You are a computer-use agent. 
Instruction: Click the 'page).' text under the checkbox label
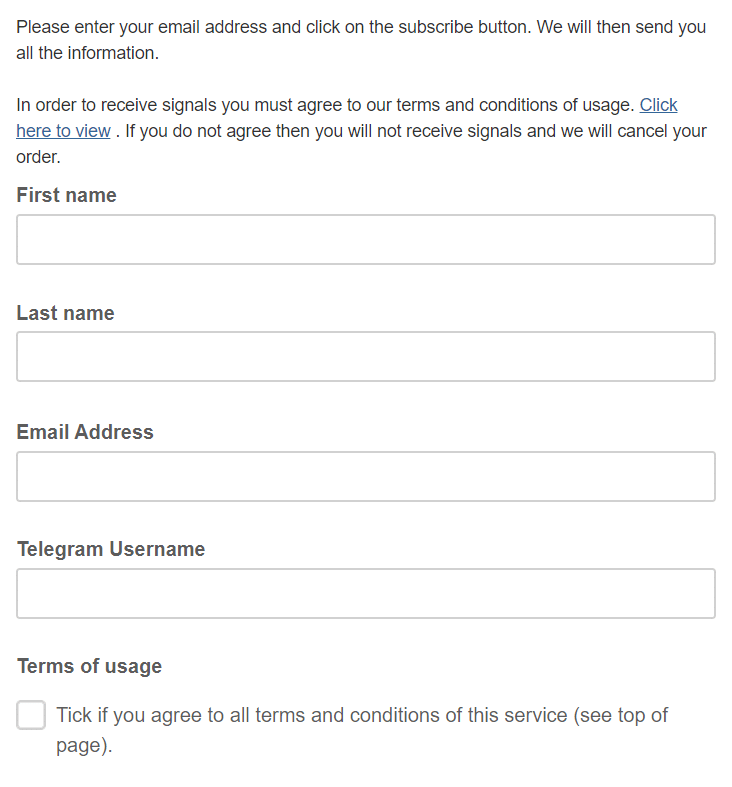[84, 745]
